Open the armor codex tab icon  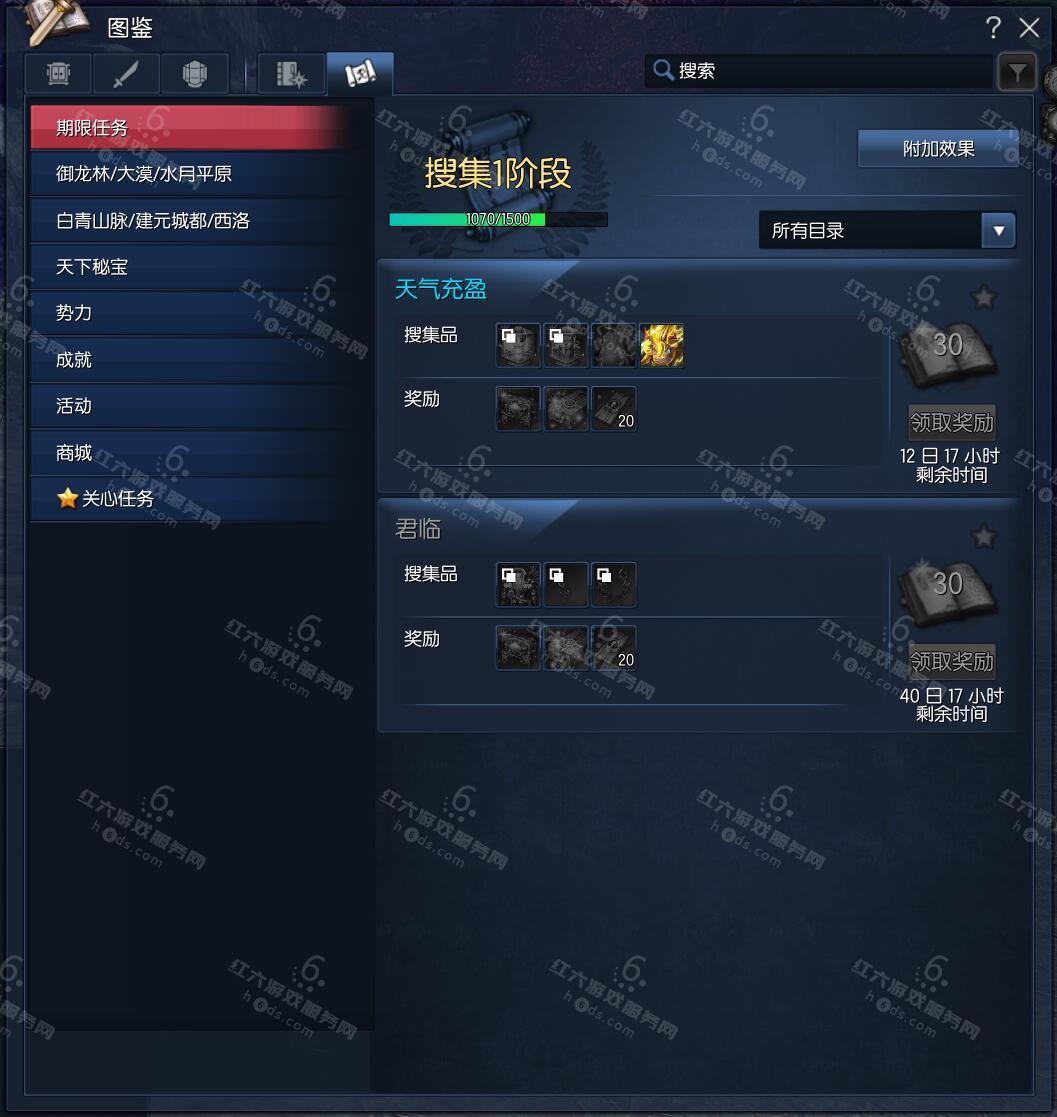(58, 73)
